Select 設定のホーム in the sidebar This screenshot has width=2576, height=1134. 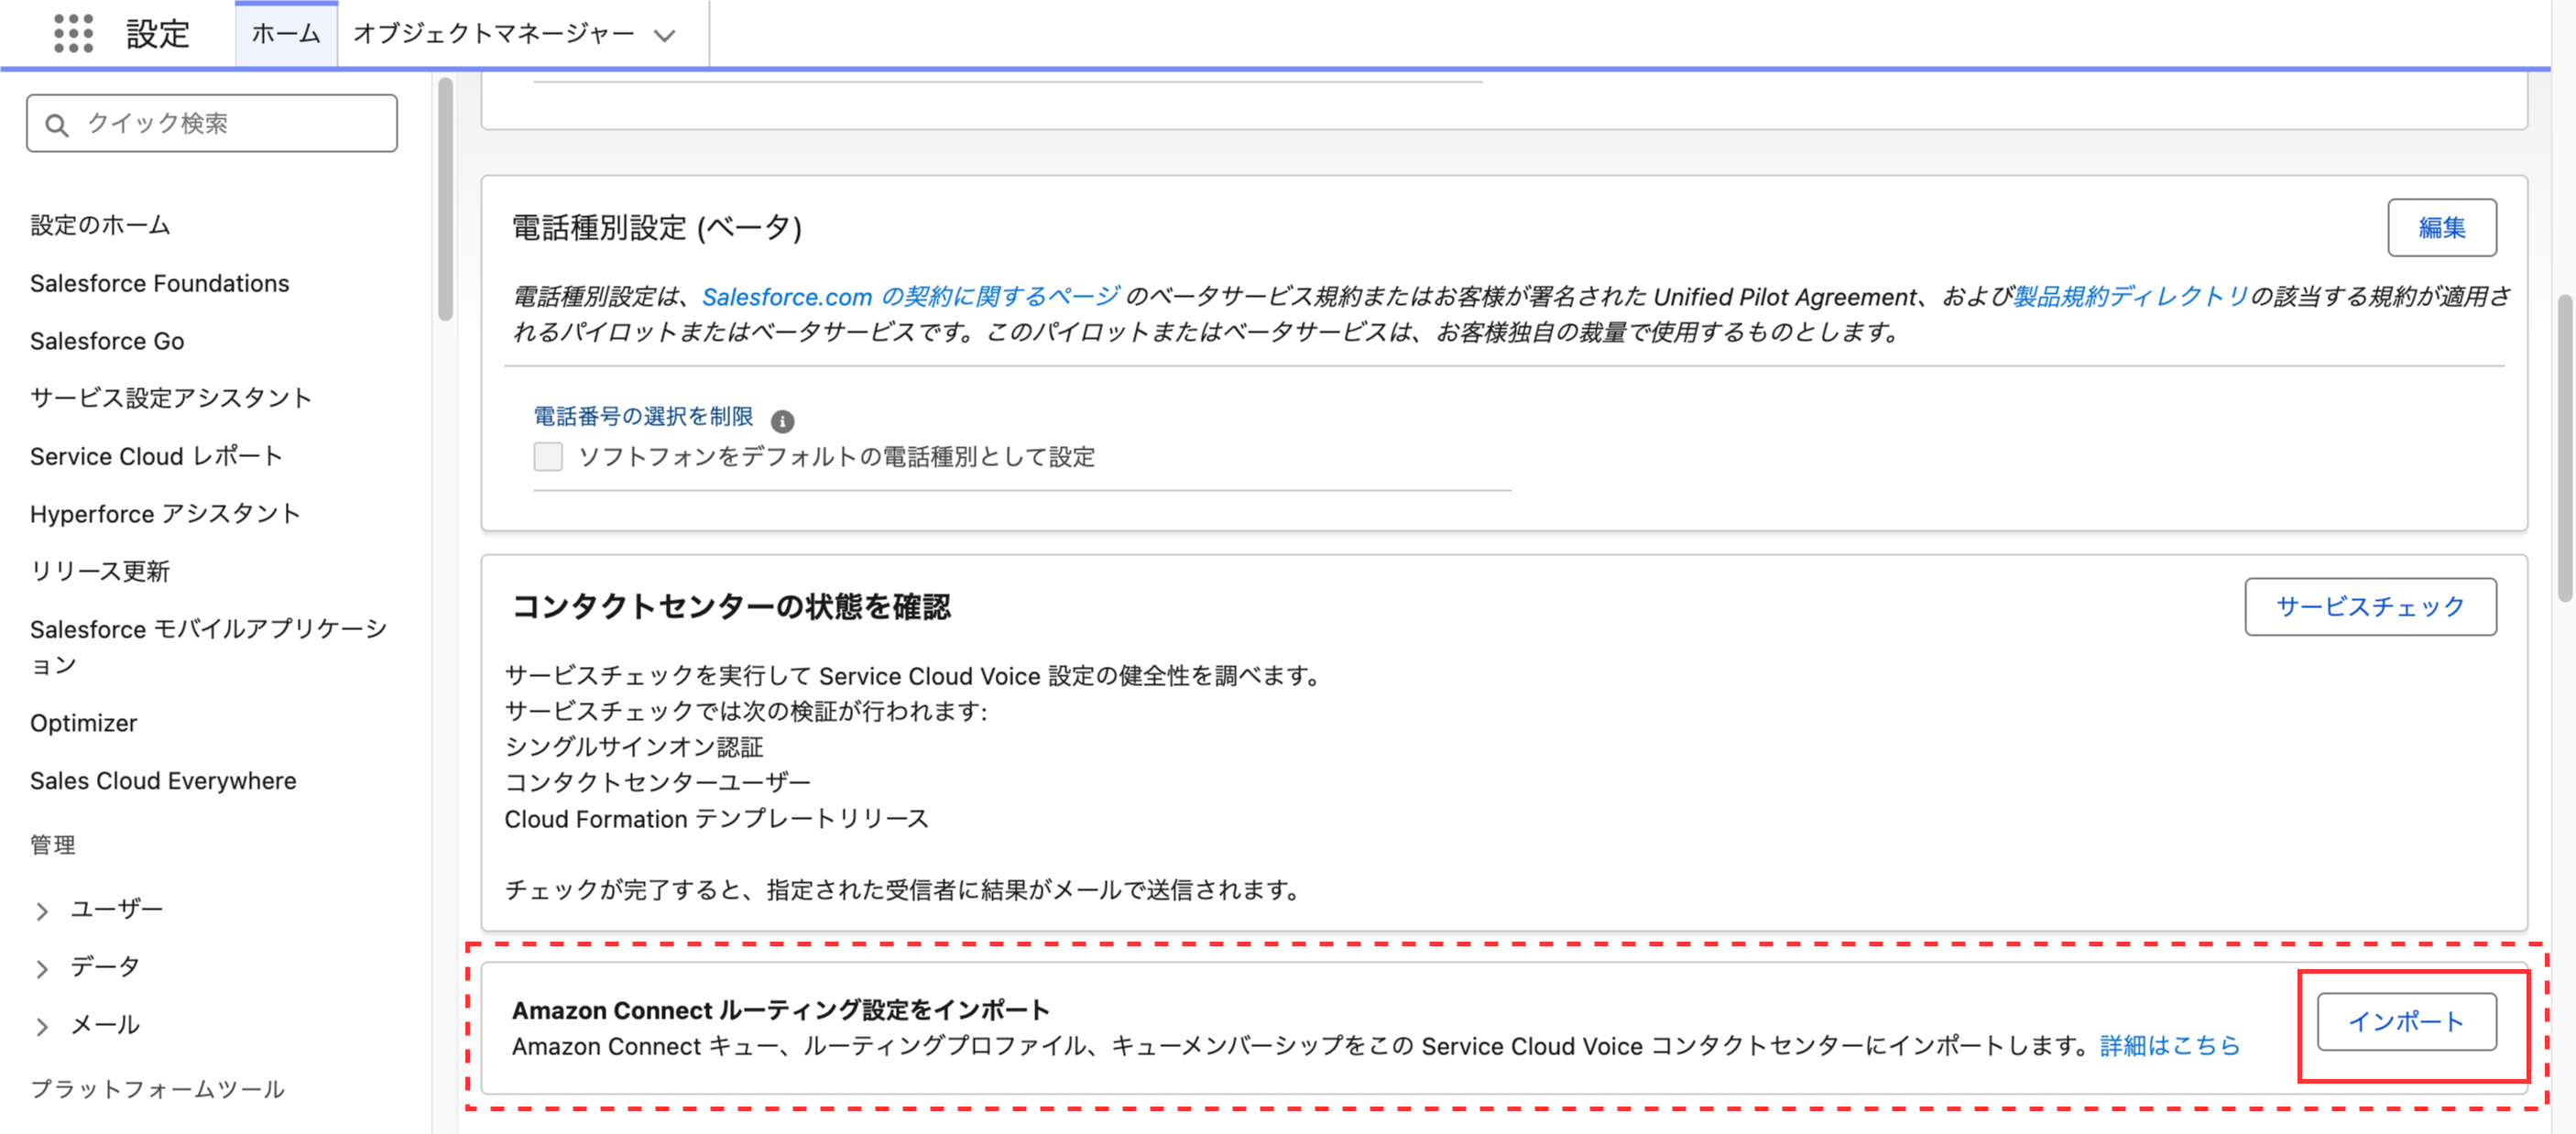coord(99,225)
